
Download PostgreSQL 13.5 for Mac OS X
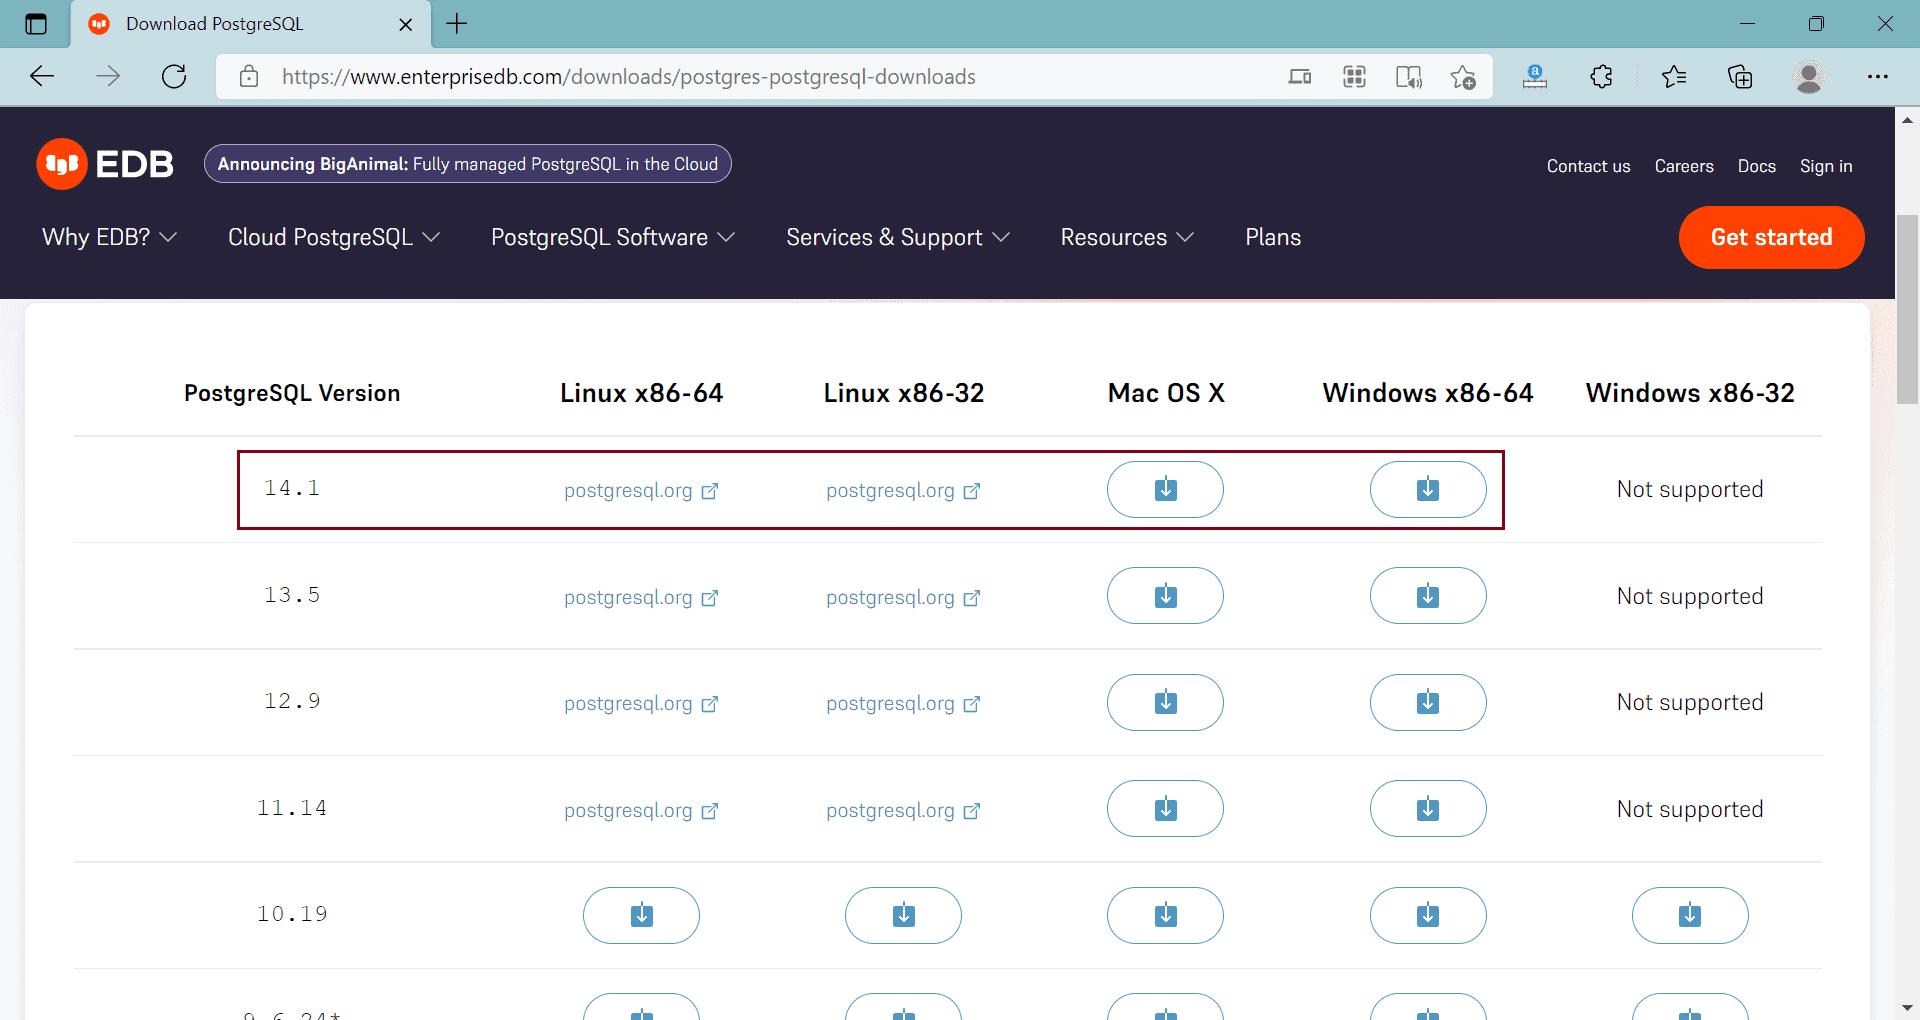(1164, 595)
